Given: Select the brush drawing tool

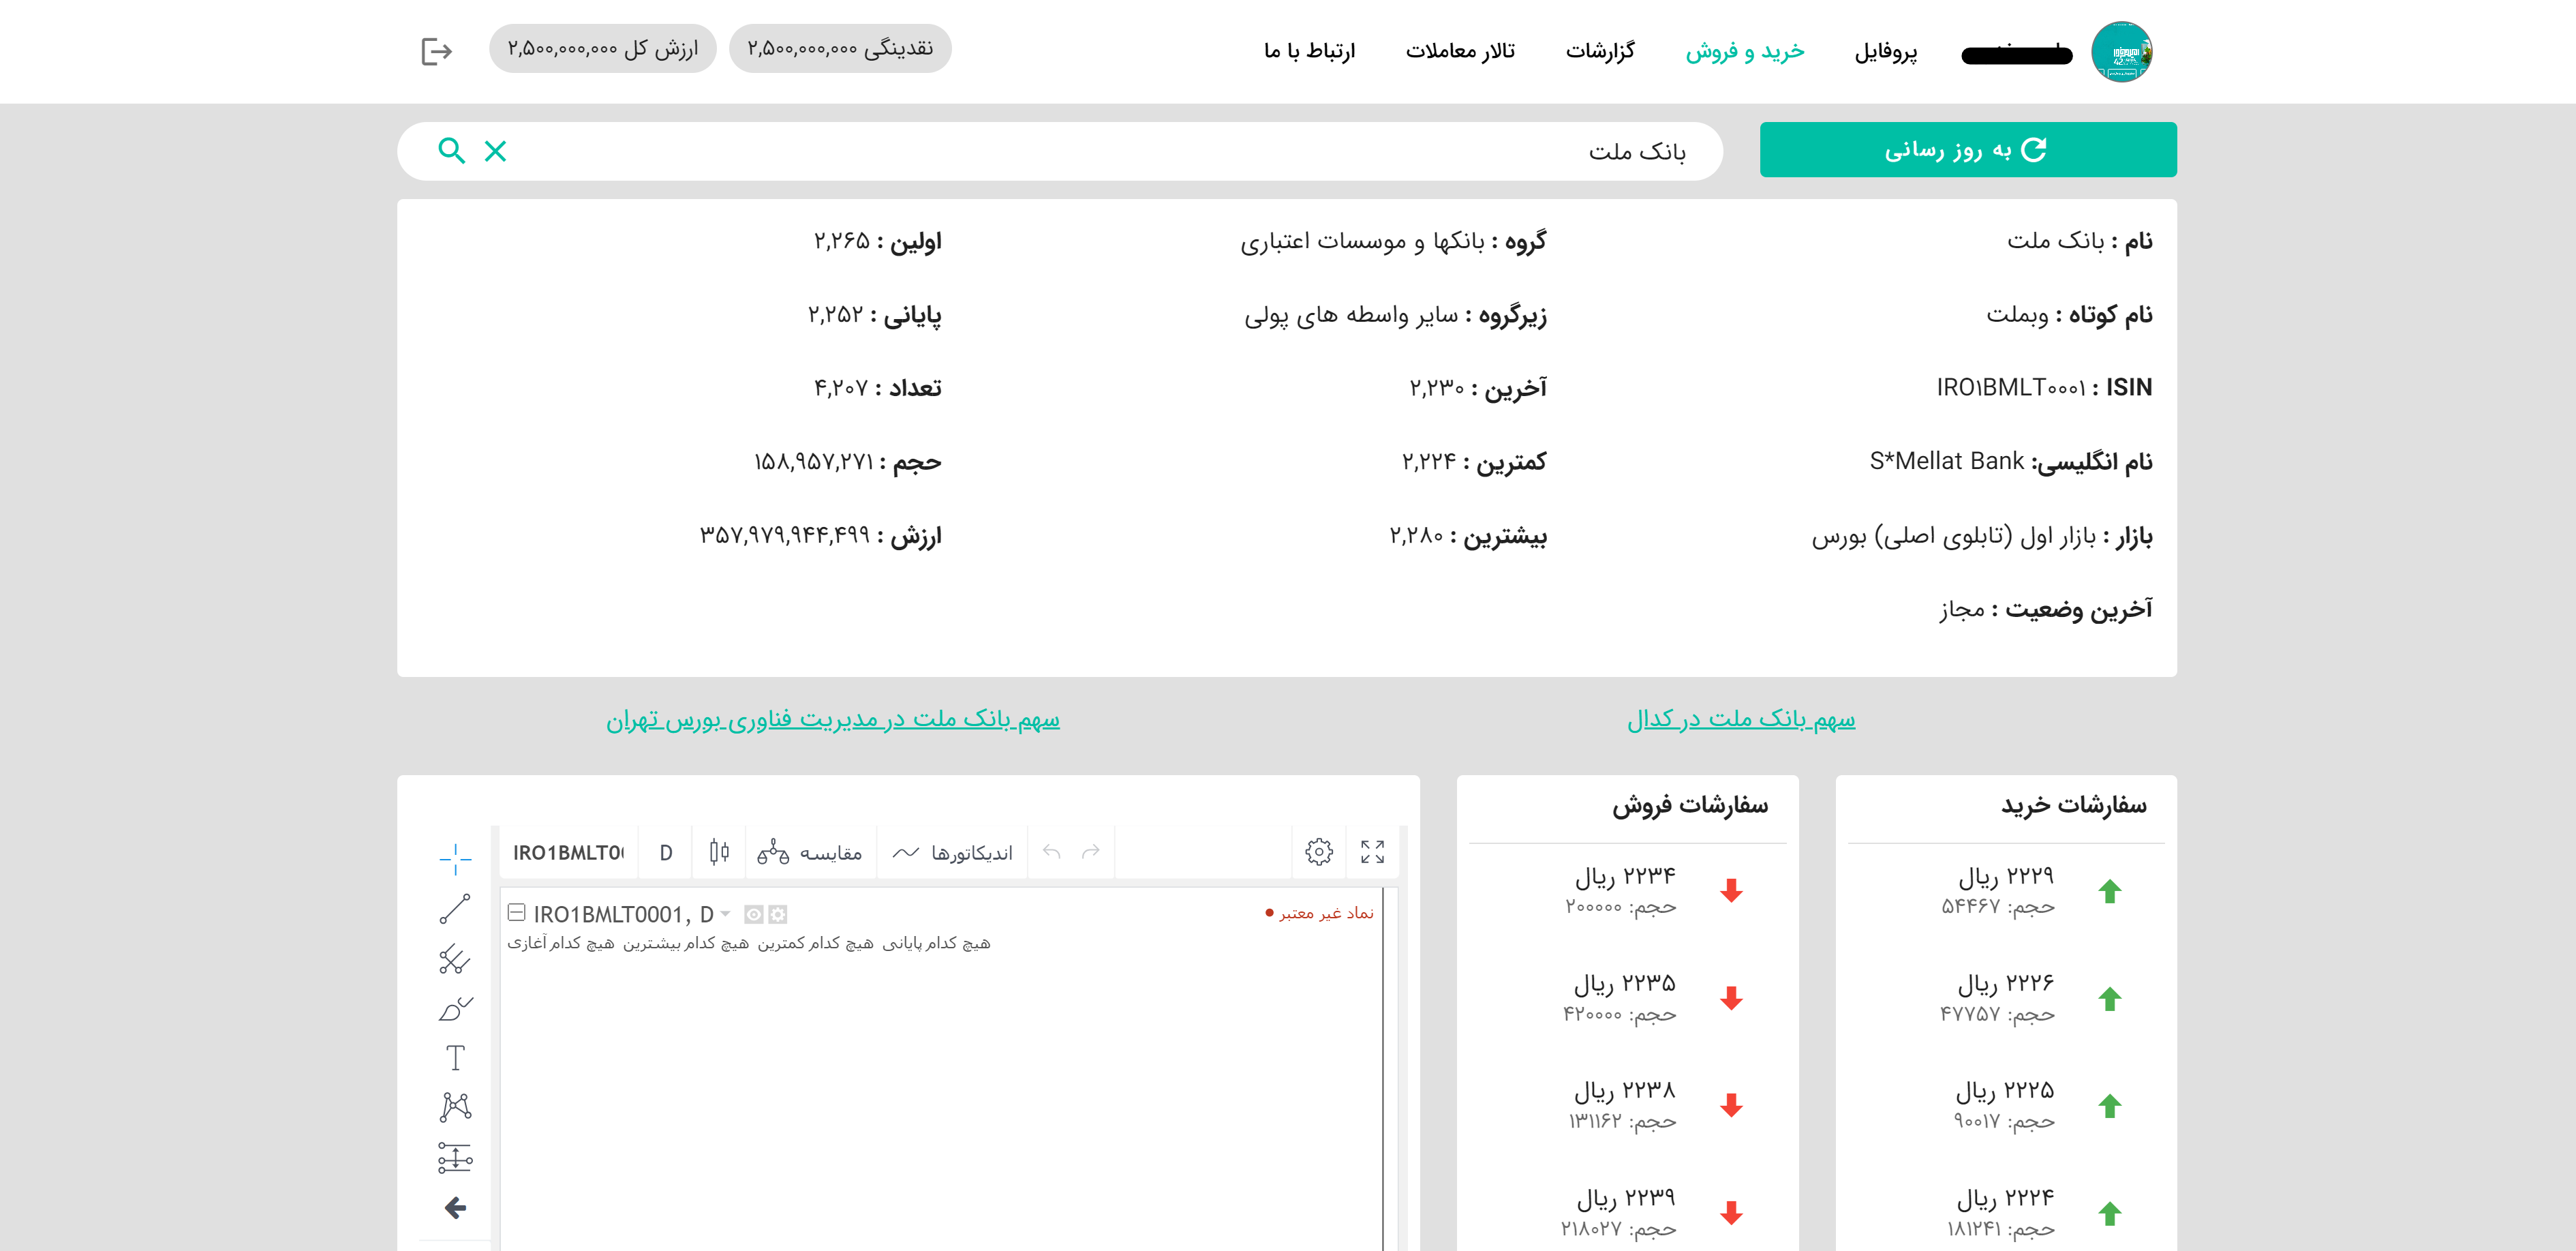Looking at the screenshot, I should click(455, 1009).
